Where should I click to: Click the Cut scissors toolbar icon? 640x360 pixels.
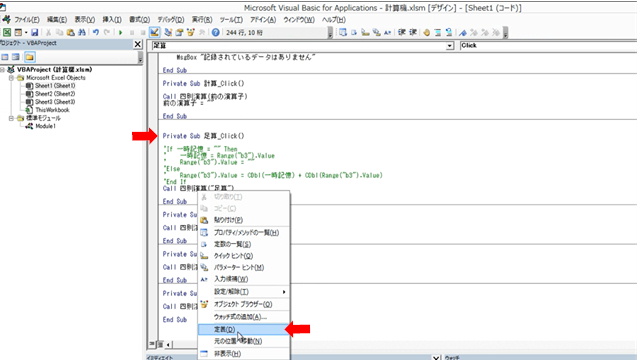coord(48,32)
